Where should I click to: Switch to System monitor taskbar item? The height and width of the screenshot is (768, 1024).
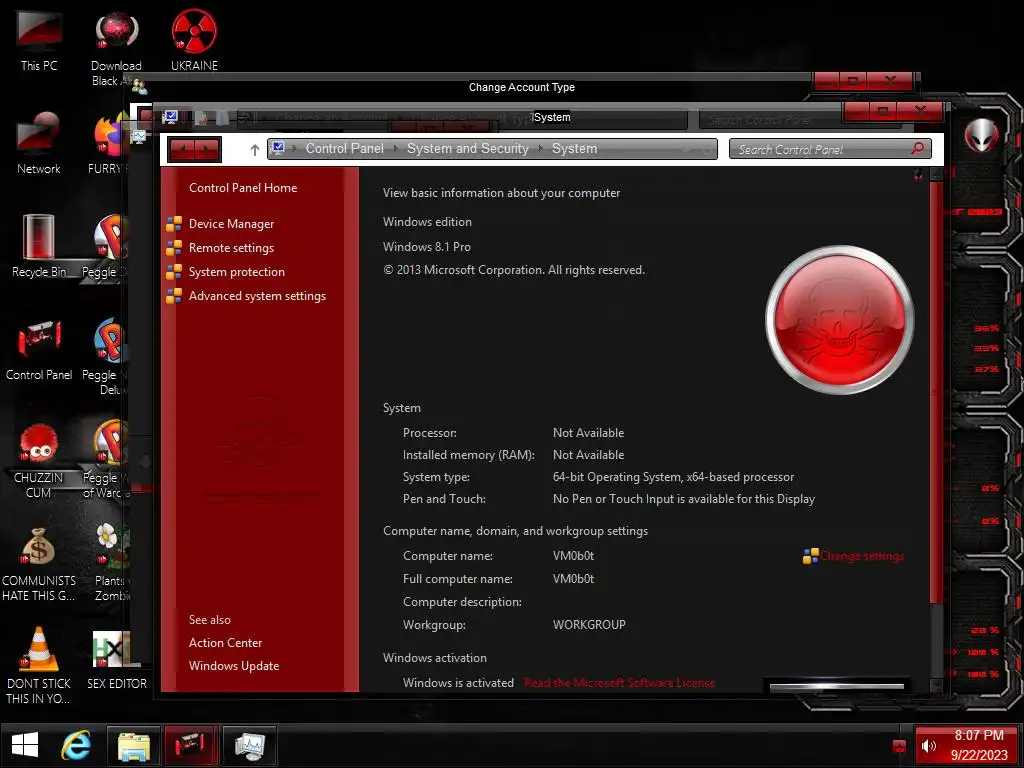[249, 745]
